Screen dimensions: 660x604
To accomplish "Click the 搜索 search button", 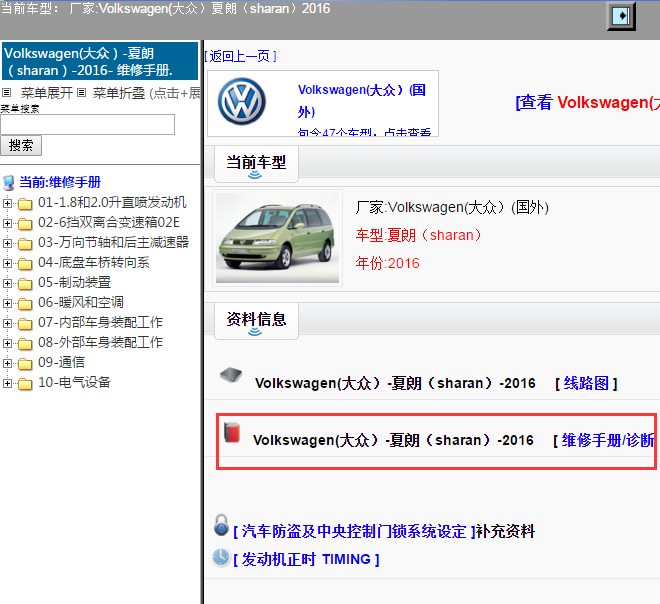I will [21, 146].
